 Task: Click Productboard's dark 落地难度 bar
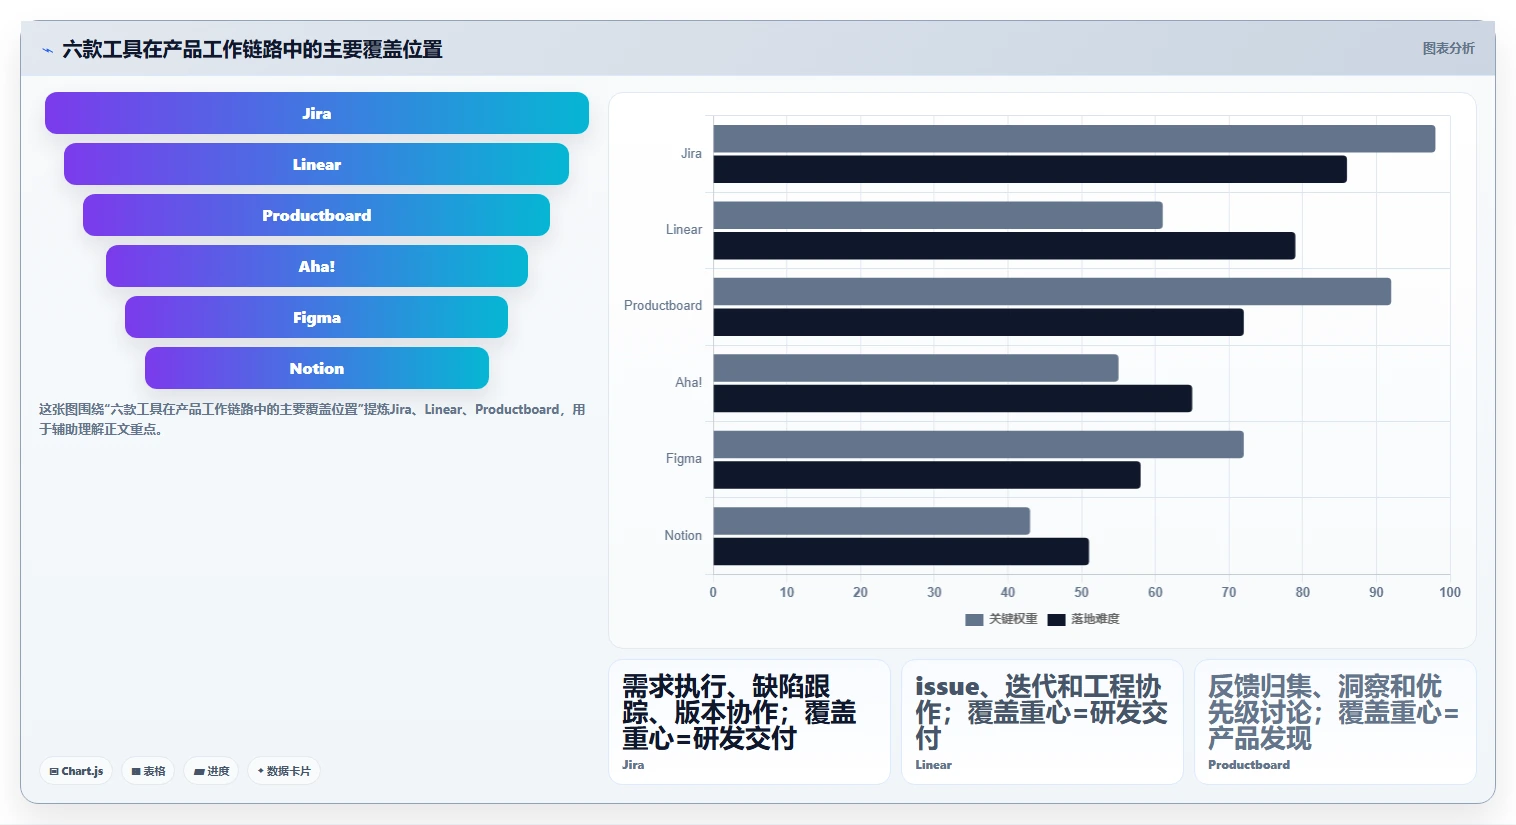tap(978, 322)
